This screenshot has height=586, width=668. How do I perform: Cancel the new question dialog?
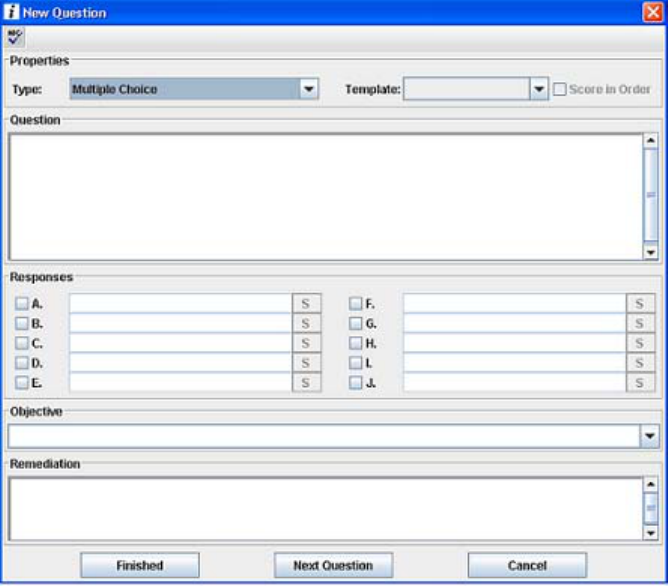click(527, 565)
